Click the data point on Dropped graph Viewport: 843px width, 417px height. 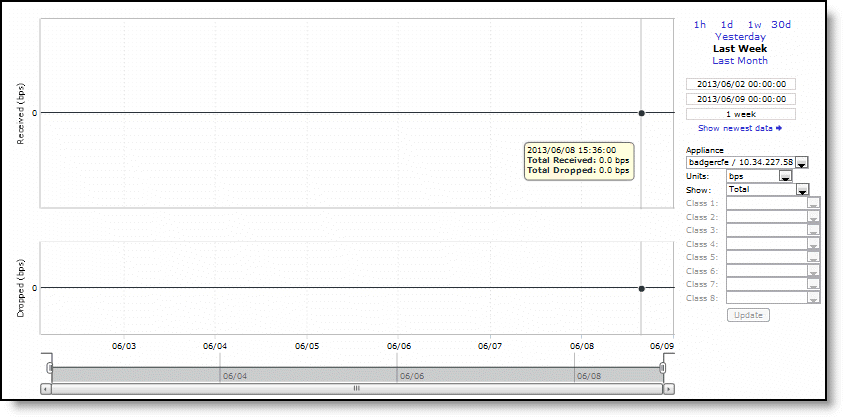[642, 288]
